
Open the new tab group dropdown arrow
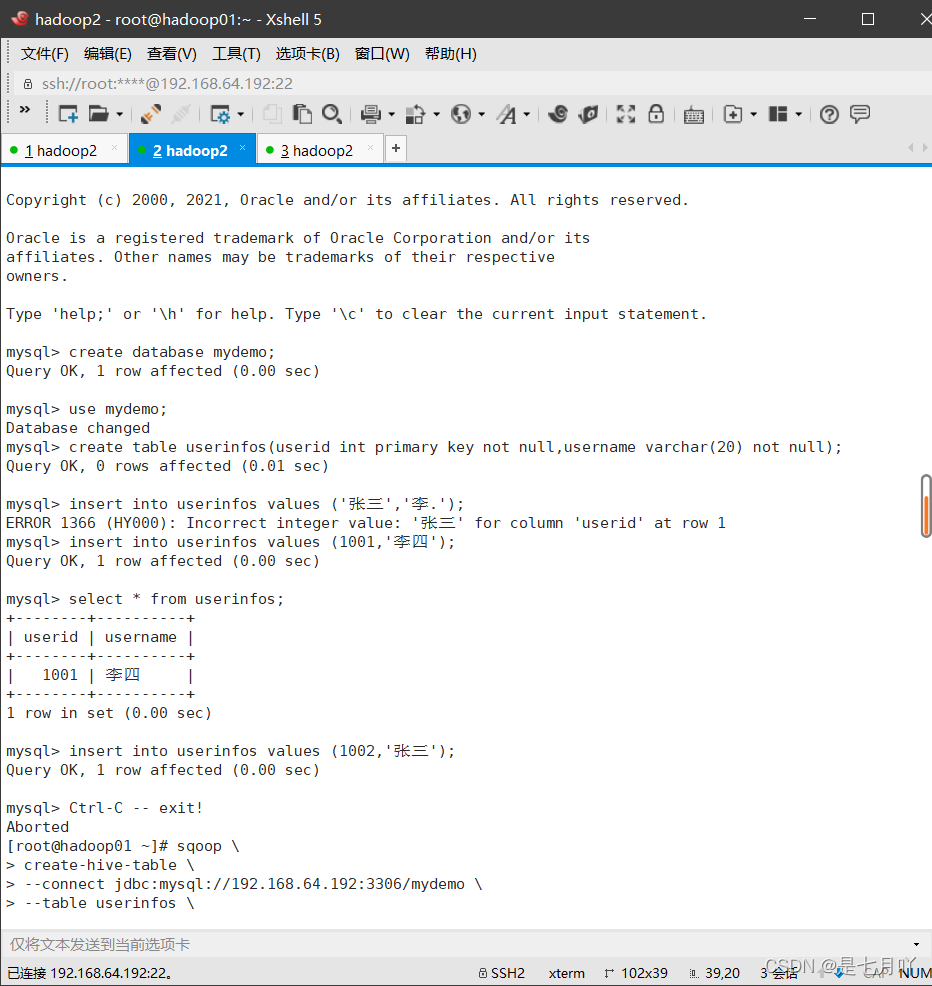753,115
